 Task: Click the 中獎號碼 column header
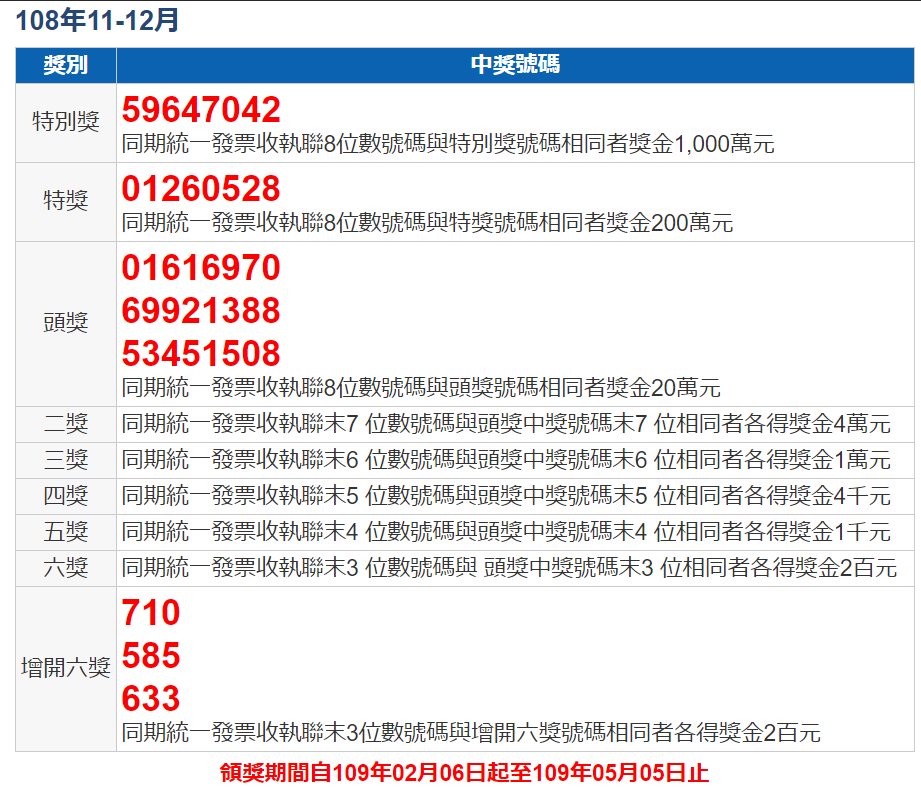point(515,65)
